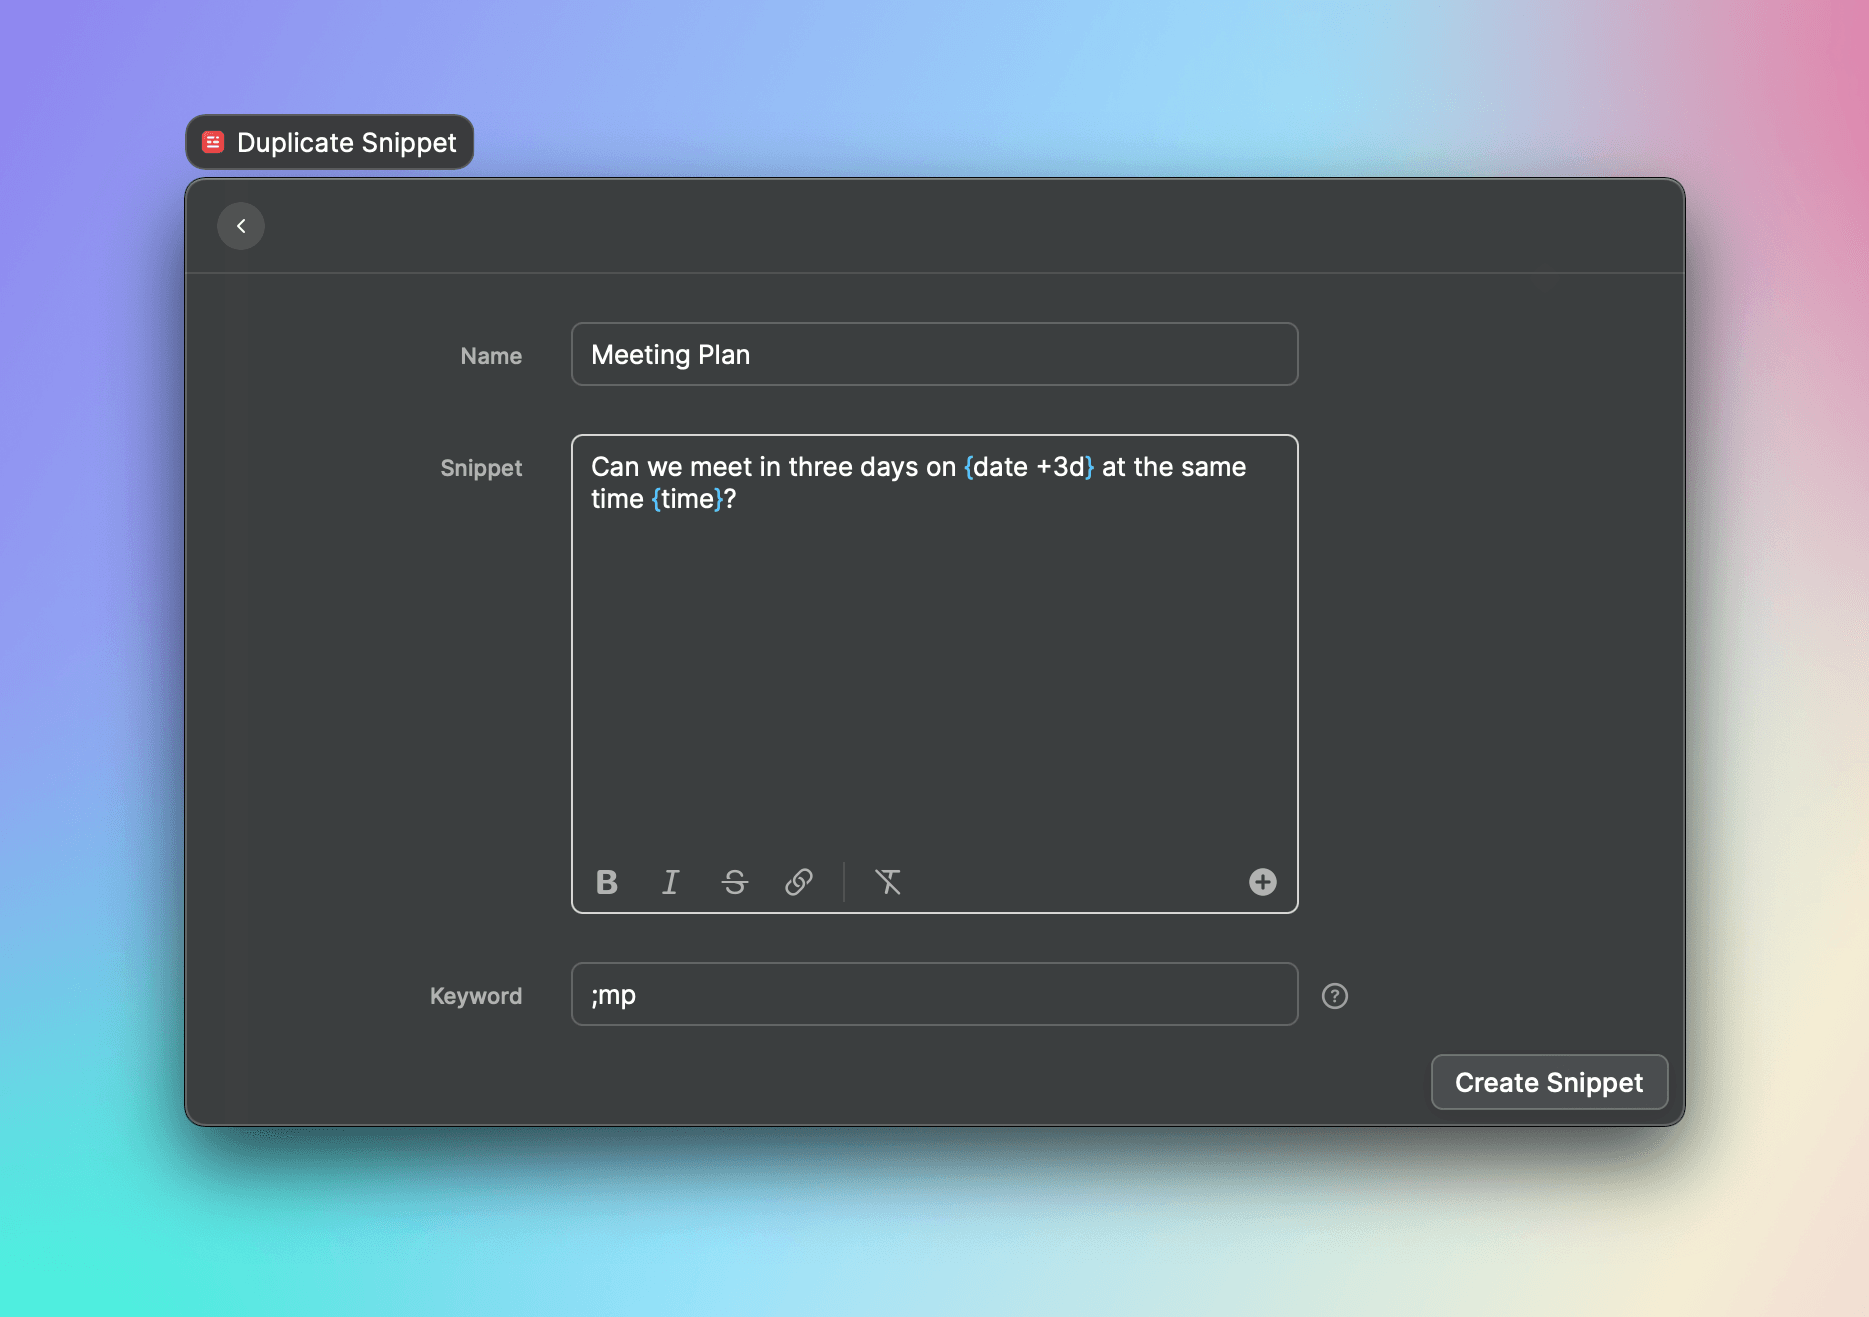Viewport: 1869px width, 1317px height.
Task: Apply bold formatting in the snippet editor
Action: click(605, 882)
